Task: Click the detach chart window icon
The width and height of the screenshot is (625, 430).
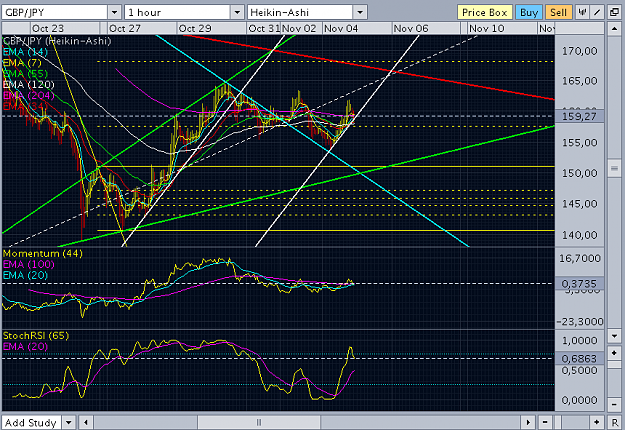Action: click(x=614, y=12)
